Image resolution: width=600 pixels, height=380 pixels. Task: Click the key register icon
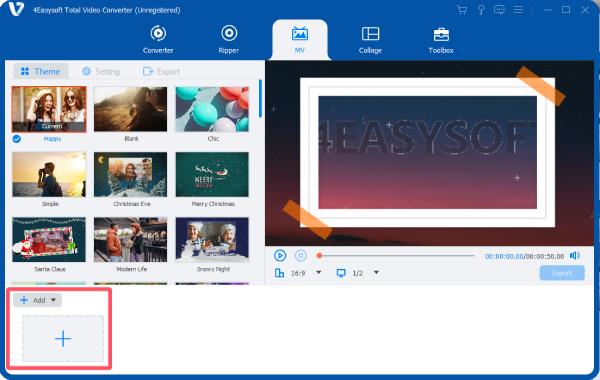click(481, 10)
